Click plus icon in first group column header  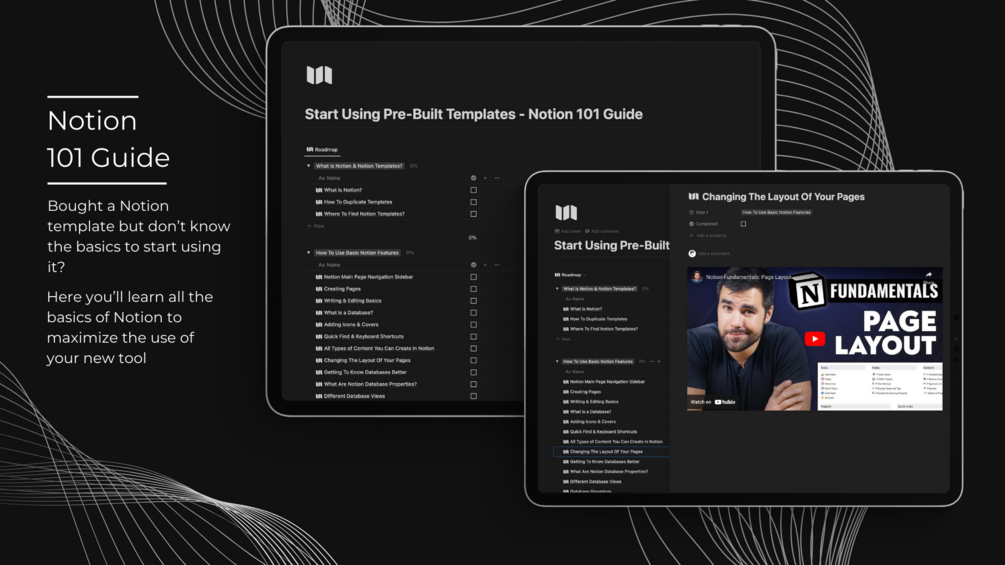(485, 178)
